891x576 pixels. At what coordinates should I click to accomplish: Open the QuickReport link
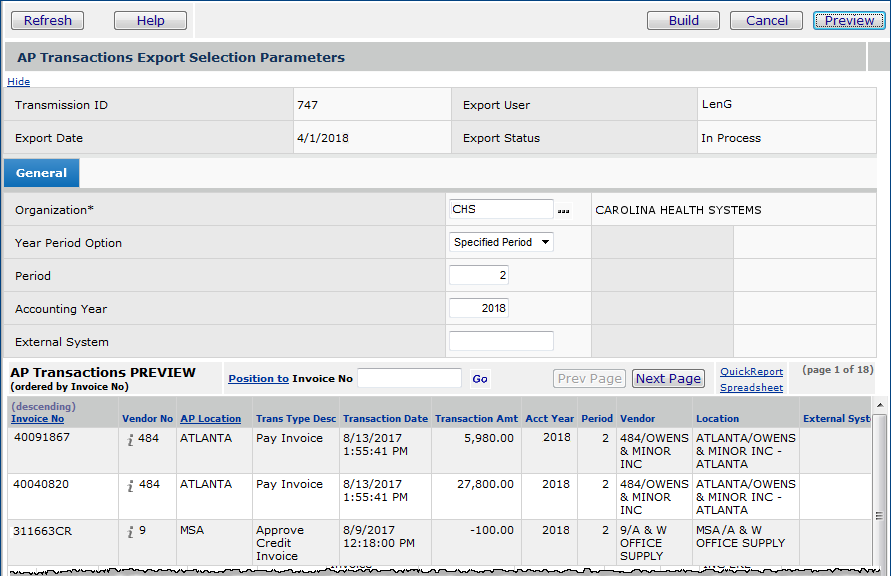click(x=751, y=372)
